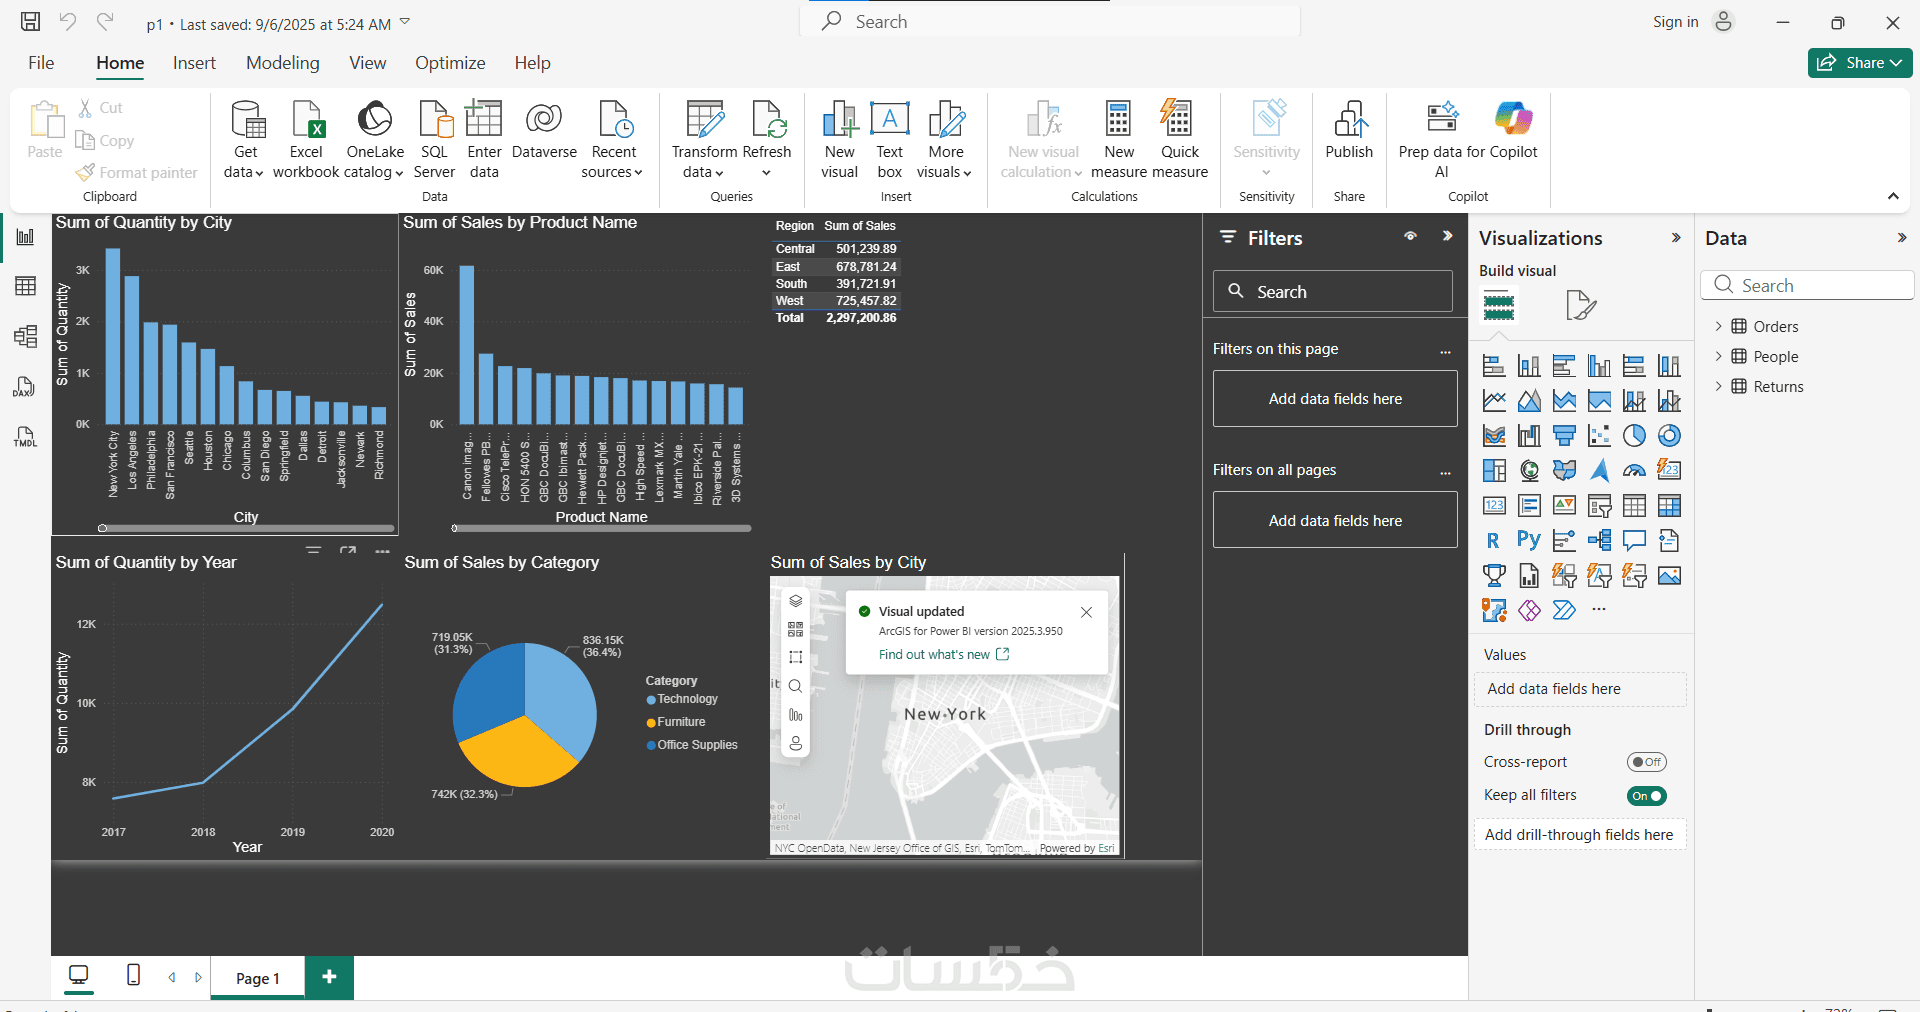Open the Modeling ribbon tab
1920x1012 pixels.
(x=283, y=63)
